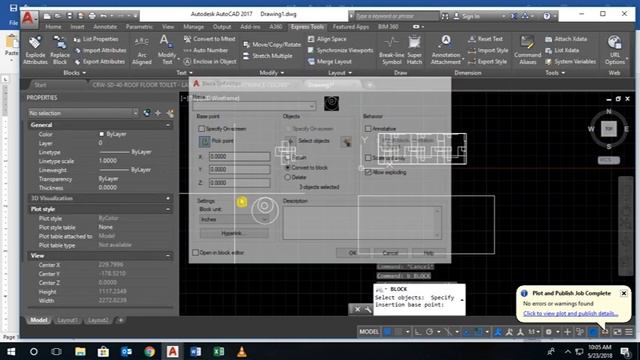640x360 pixels.
Task: Click Import Style in Dimension panel
Action: (x=488, y=50)
